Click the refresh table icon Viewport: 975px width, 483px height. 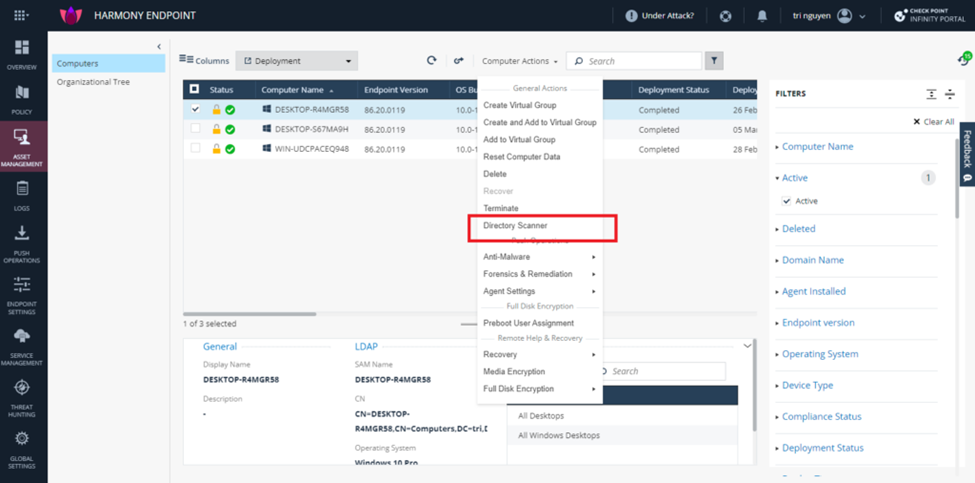click(x=432, y=60)
